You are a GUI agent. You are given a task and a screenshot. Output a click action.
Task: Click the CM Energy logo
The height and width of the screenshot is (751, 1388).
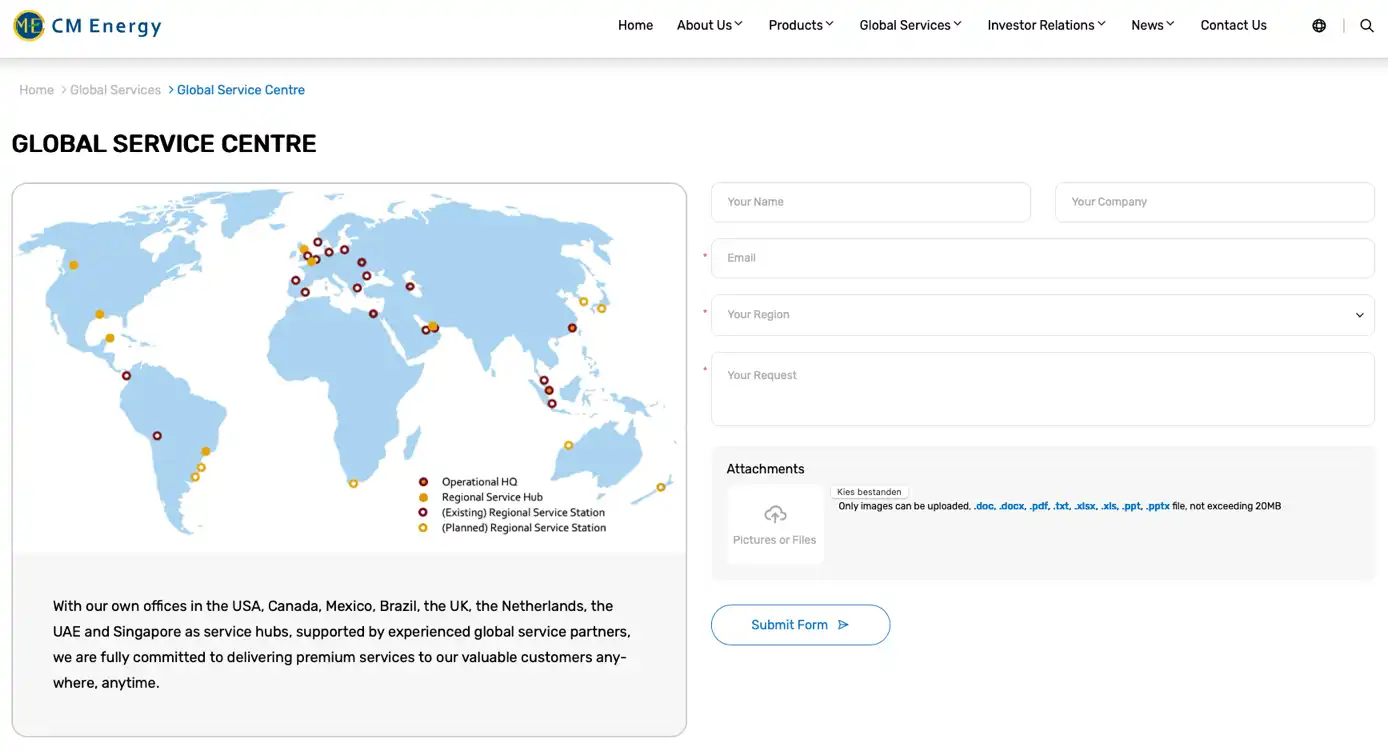tap(87, 26)
